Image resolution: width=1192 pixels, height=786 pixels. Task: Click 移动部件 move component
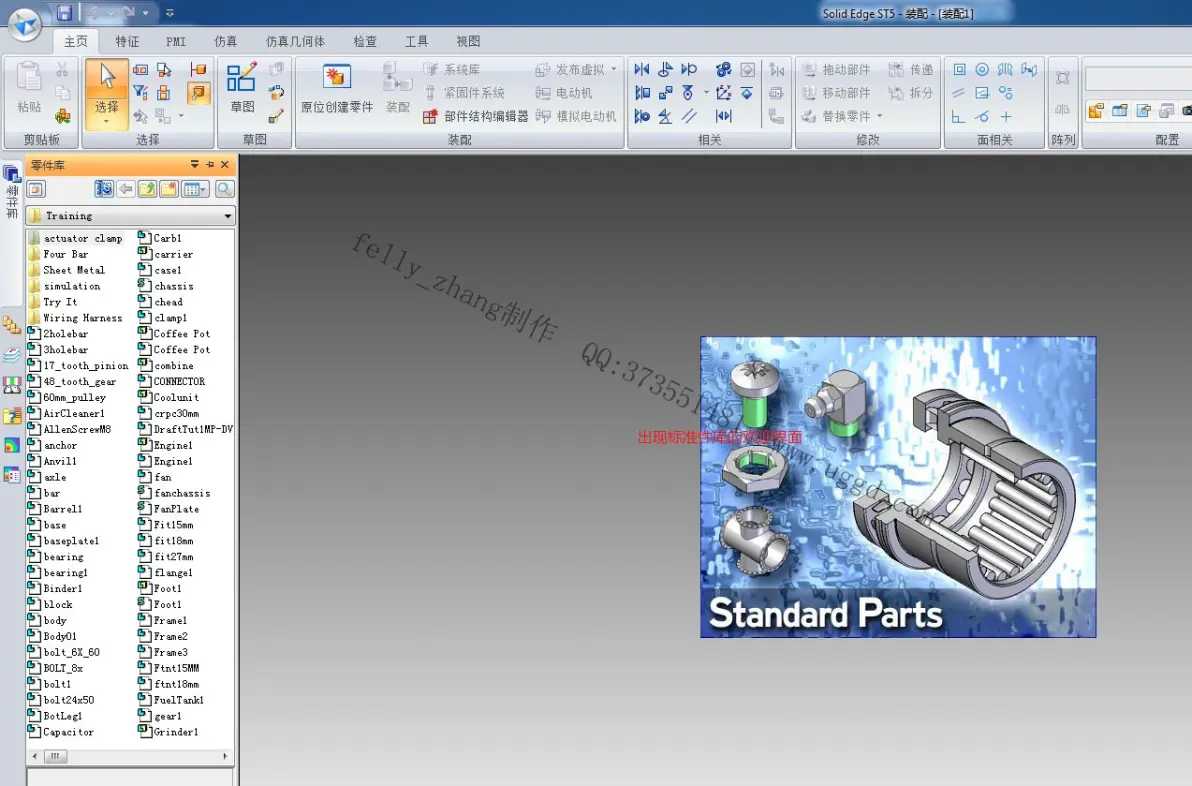coord(836,93)
